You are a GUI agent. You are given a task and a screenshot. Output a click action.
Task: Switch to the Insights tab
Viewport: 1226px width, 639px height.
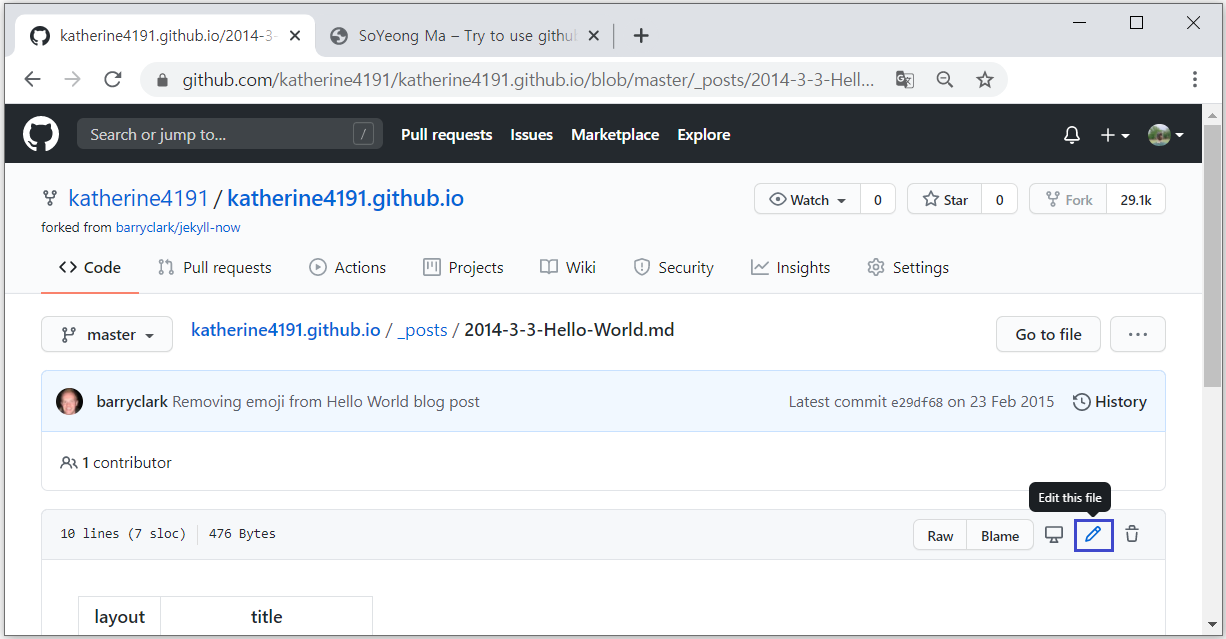coord(791,267)
